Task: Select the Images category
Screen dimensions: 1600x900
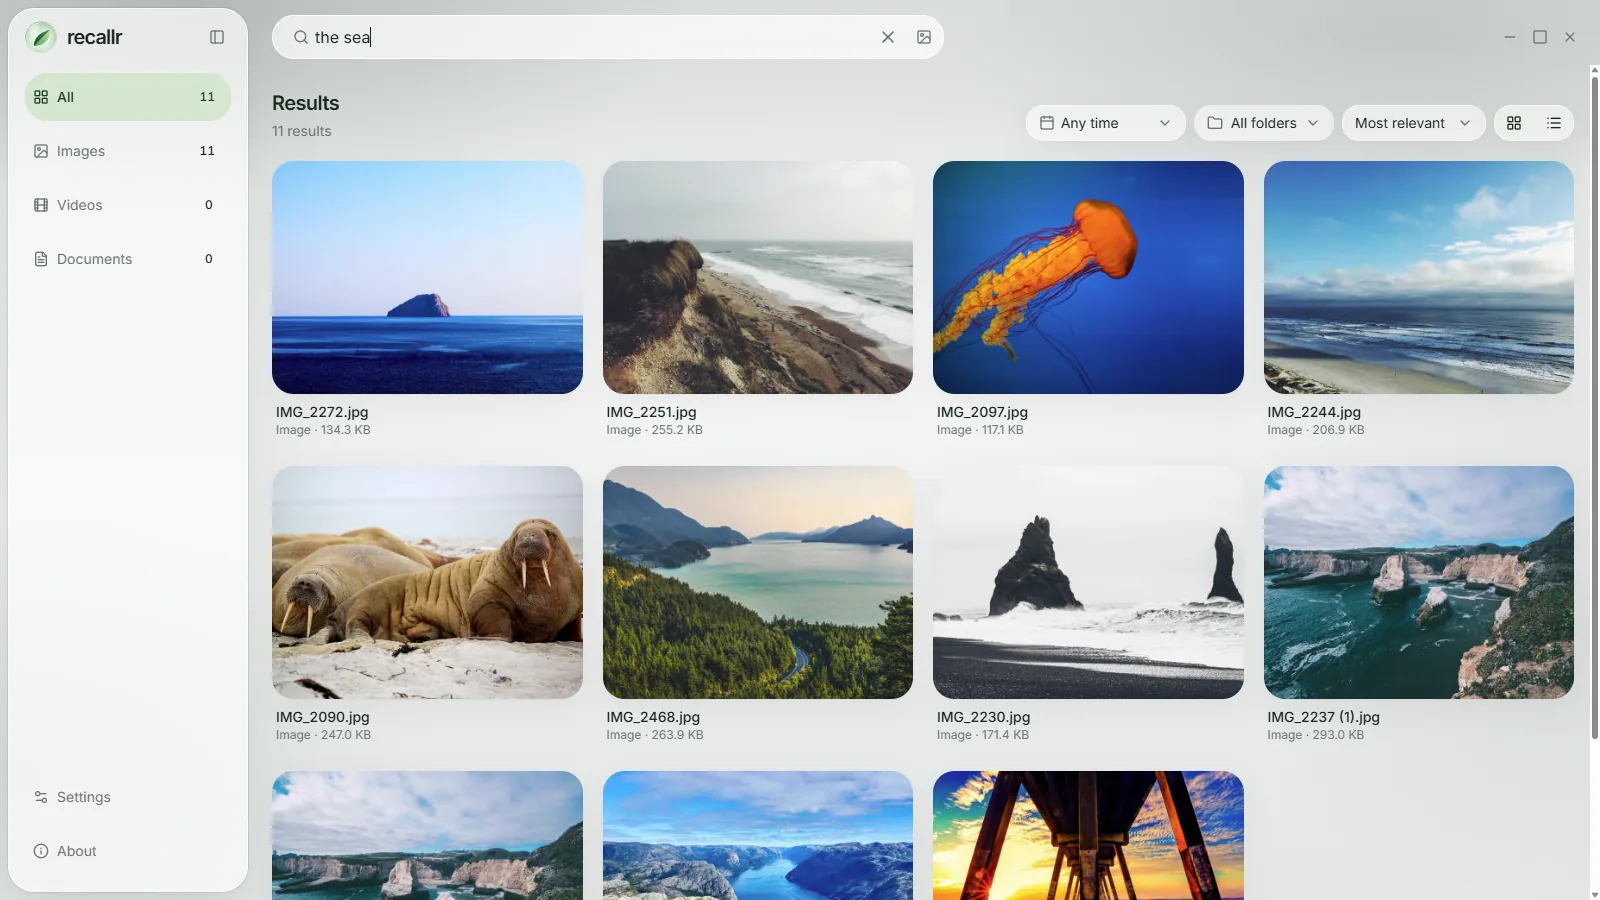Action: pyautogui.click(x=128, y=151)
